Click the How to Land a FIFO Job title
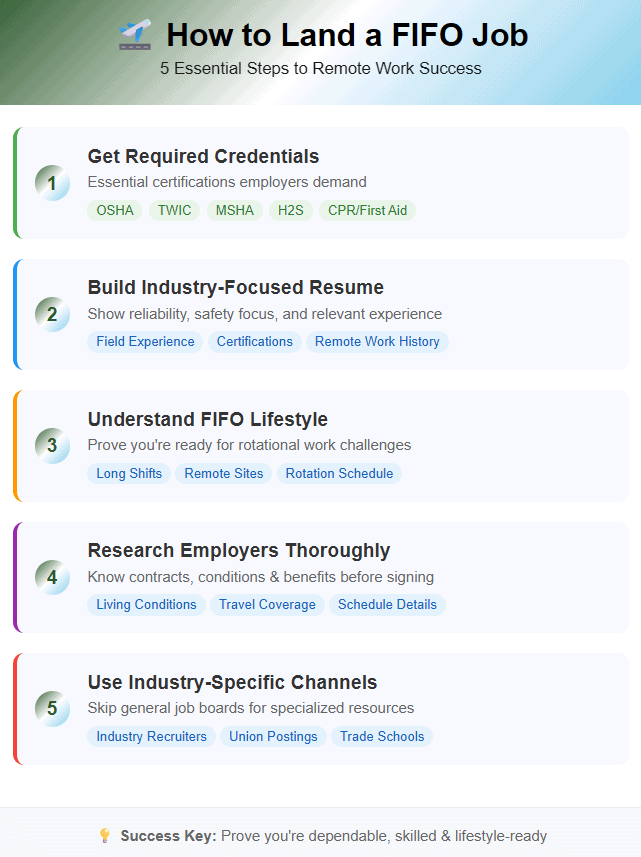Viewport: 641px width, 857px height. [347, 36]
